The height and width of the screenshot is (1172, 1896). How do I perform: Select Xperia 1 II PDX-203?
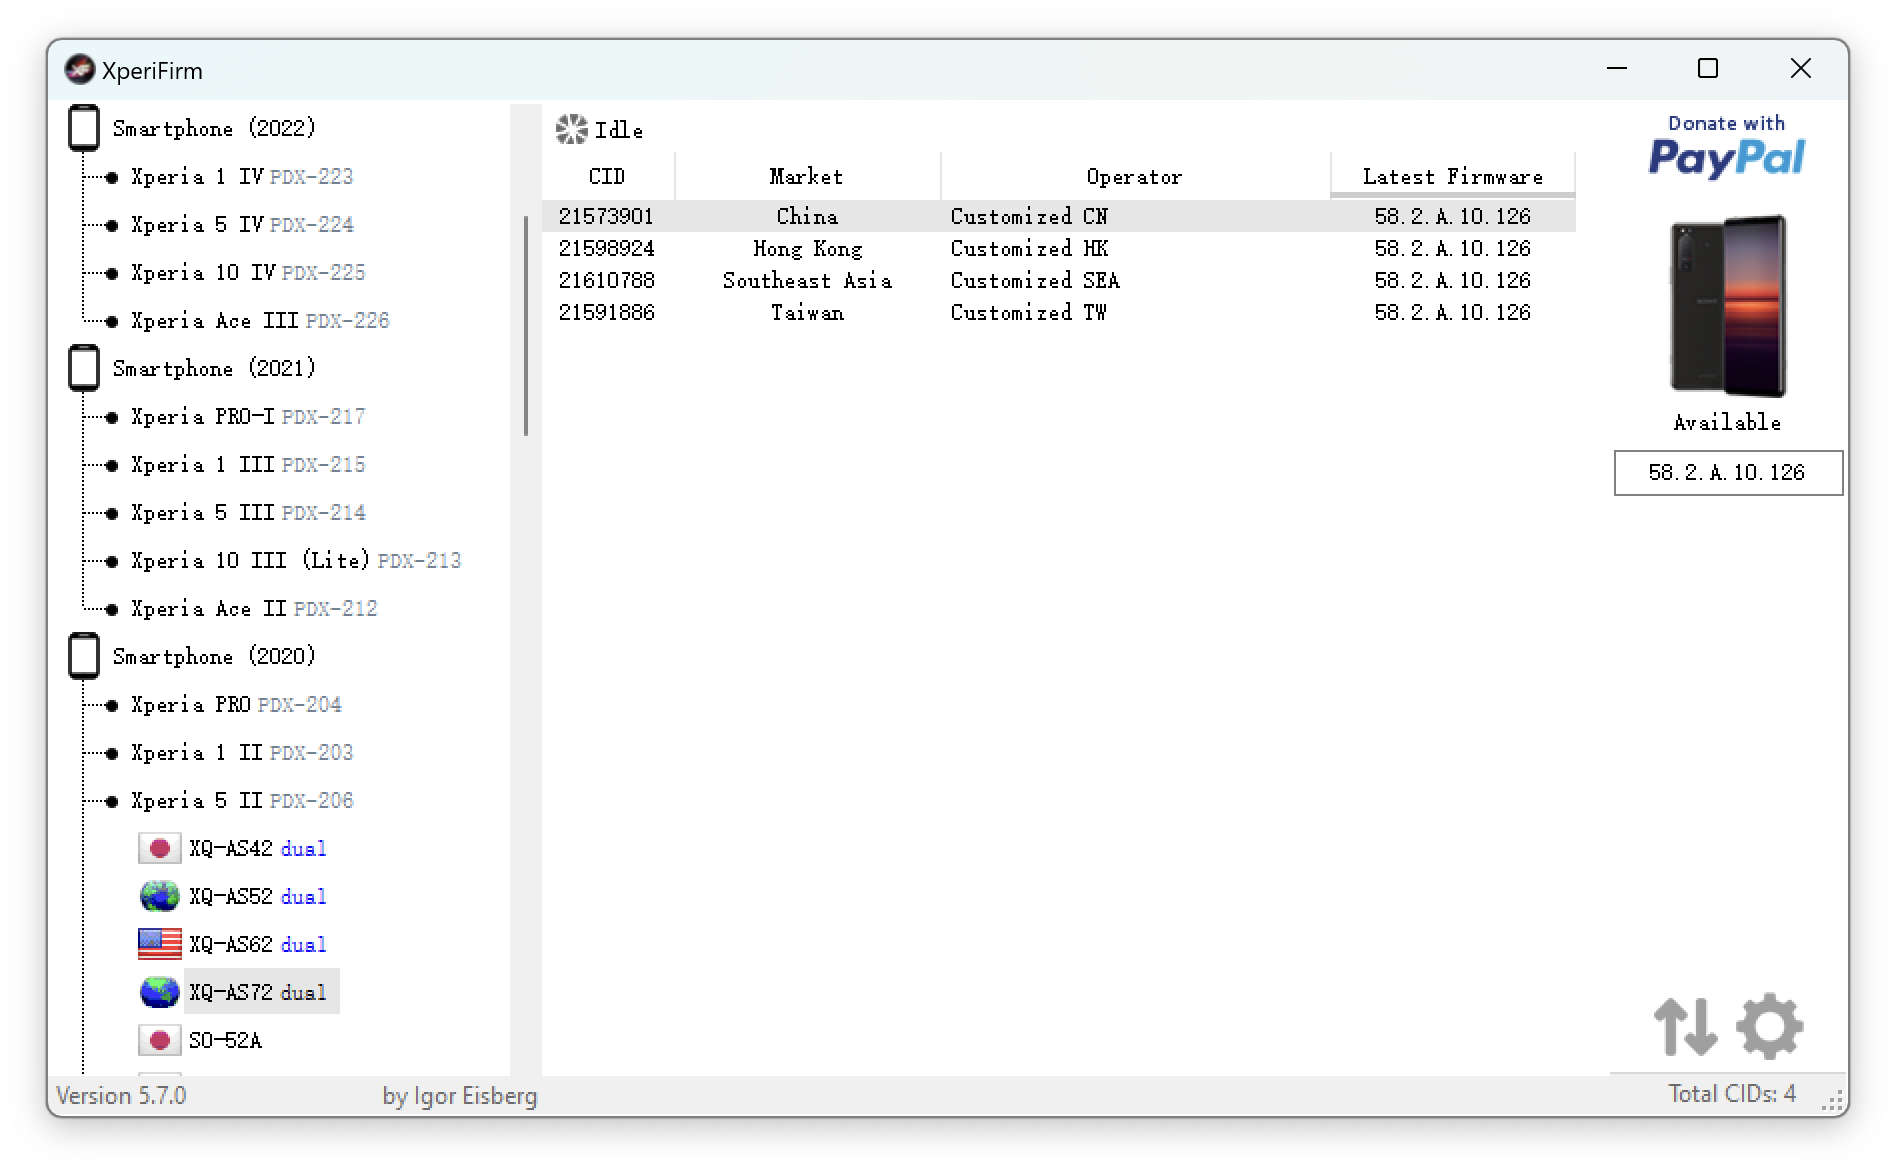coord(242,752)
